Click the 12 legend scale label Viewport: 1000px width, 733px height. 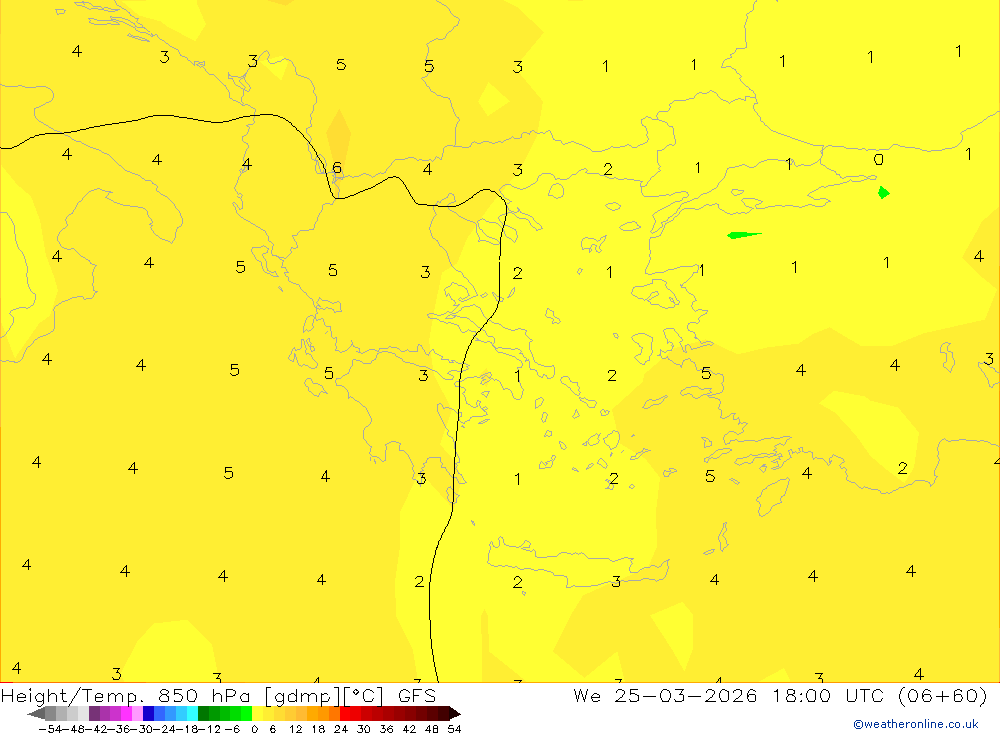296,729
